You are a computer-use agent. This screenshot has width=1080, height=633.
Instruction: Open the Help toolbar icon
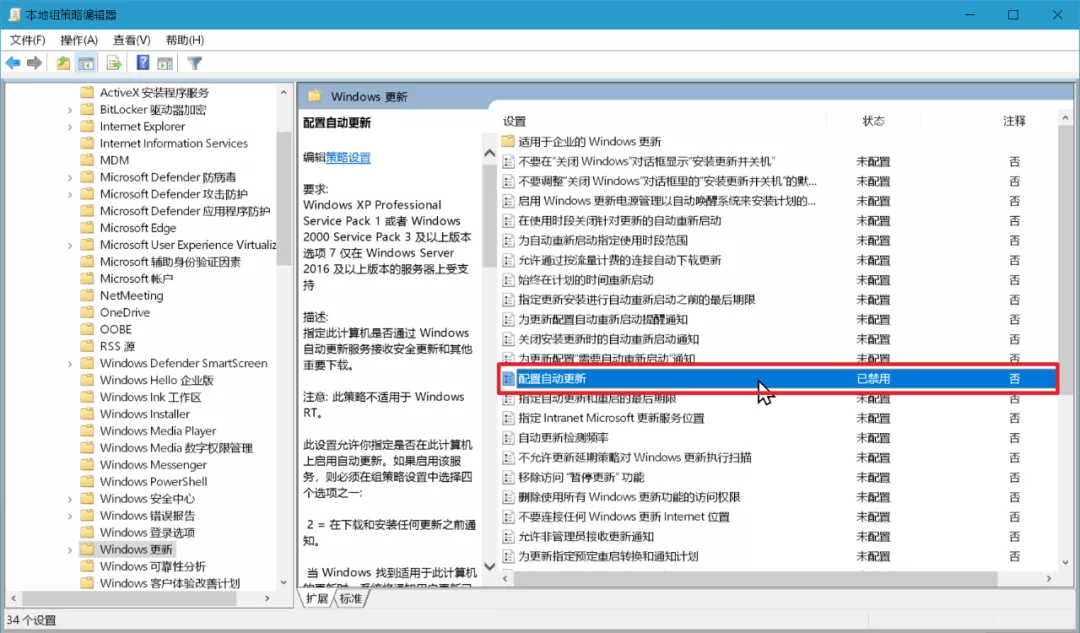[x=143, y=63]
